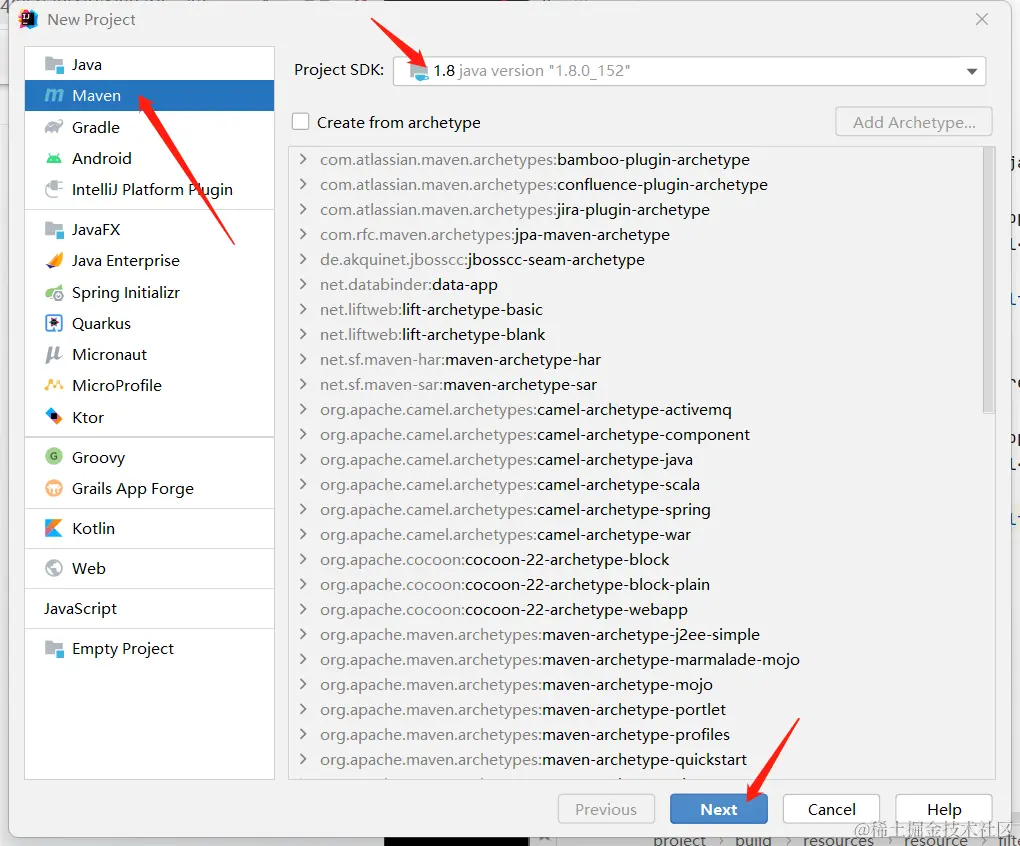1020x846 pixels.
Task: Click the Grails App Forge icon
Action: pos(54,488)
